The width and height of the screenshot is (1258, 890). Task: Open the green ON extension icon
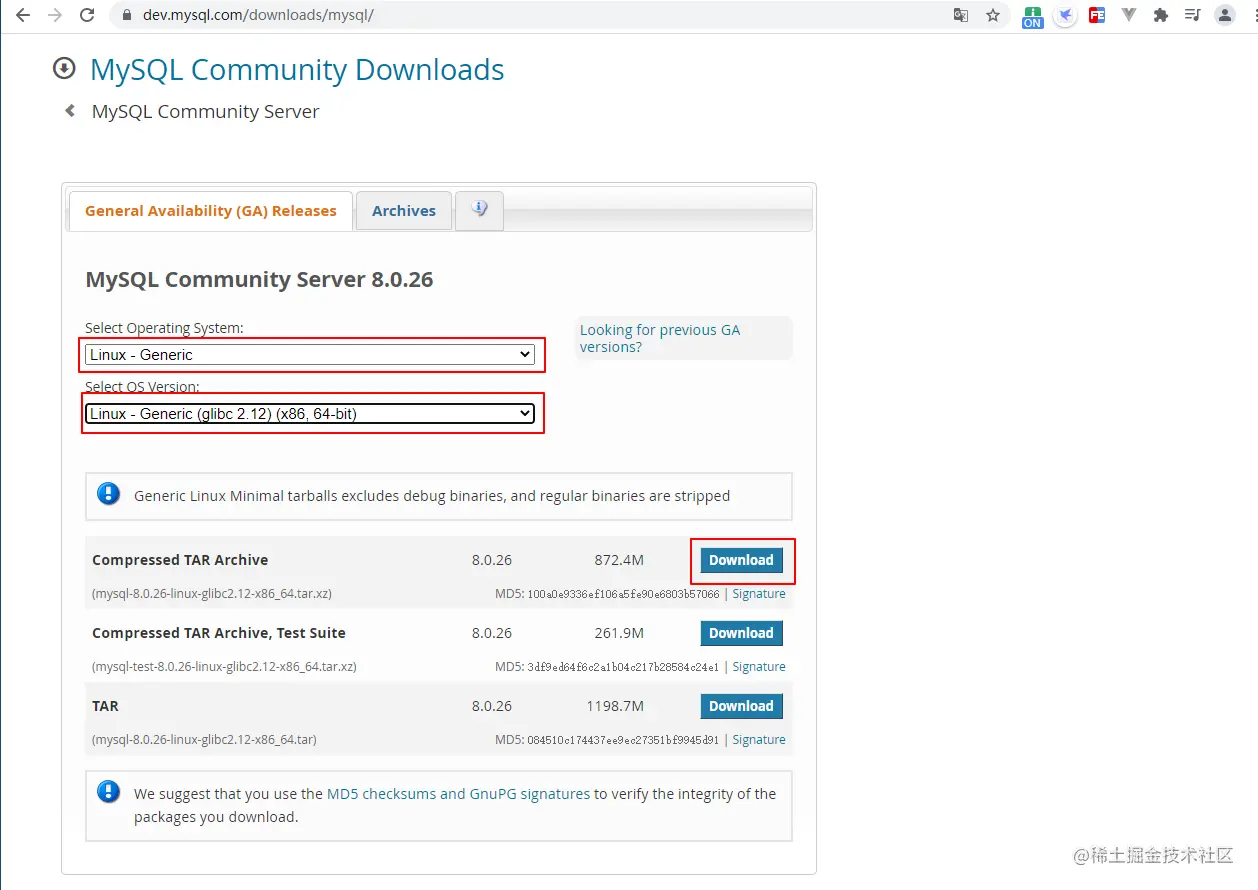[x=1033, y=16]
